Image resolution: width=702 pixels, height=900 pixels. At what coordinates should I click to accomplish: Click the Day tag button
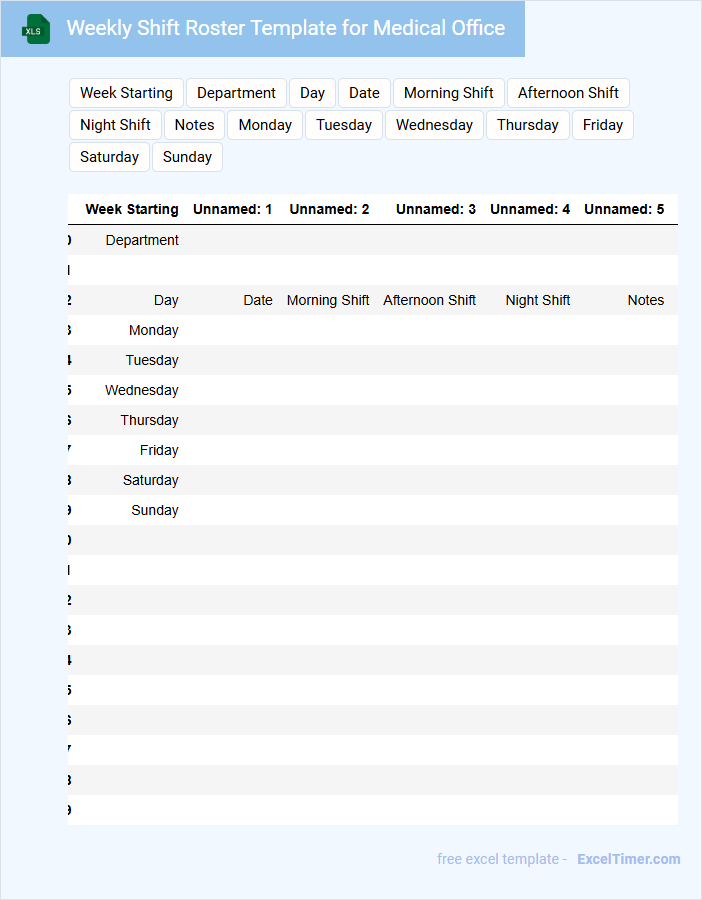coord(312,93)
